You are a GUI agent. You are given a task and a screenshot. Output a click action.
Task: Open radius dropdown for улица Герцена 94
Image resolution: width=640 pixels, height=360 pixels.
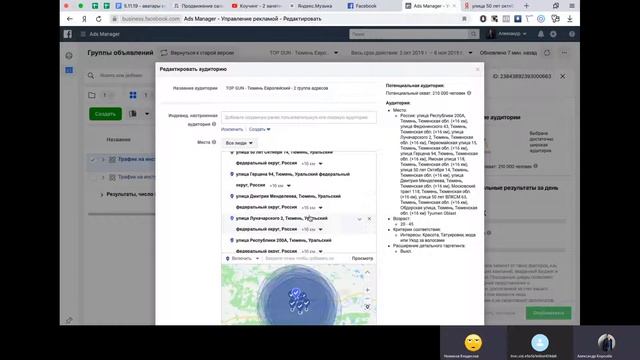tap(280, 185)
